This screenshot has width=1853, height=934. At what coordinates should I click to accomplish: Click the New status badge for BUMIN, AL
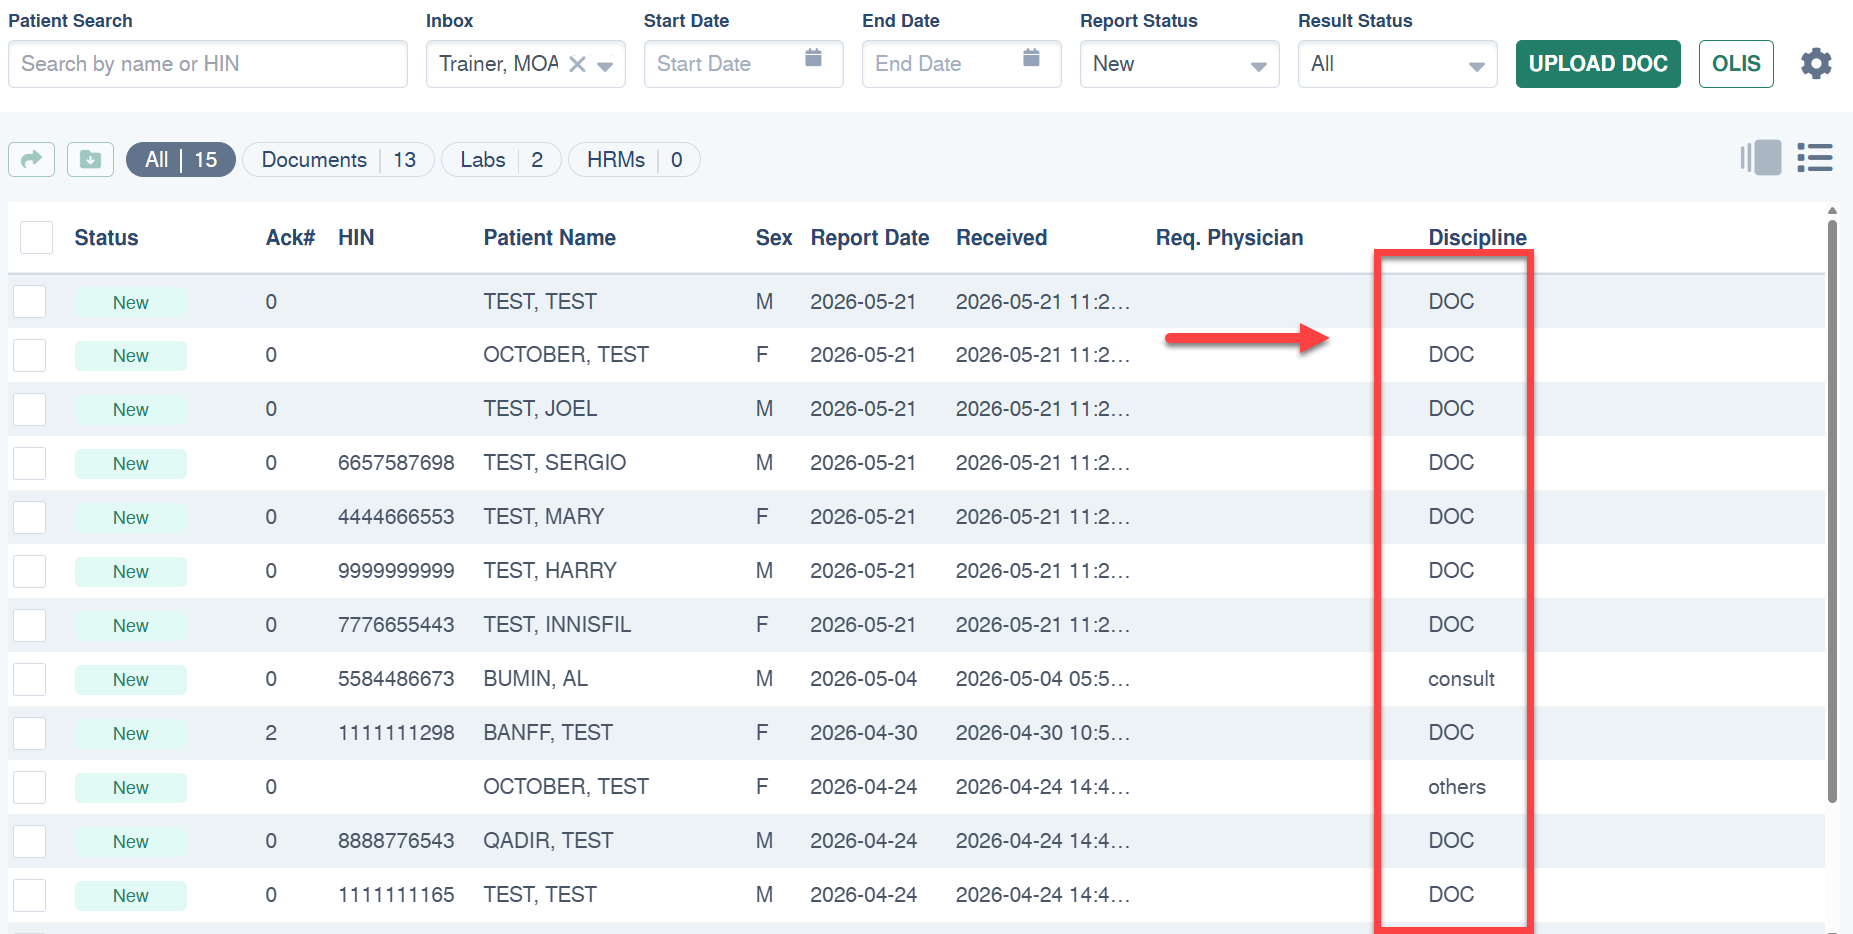131,680
